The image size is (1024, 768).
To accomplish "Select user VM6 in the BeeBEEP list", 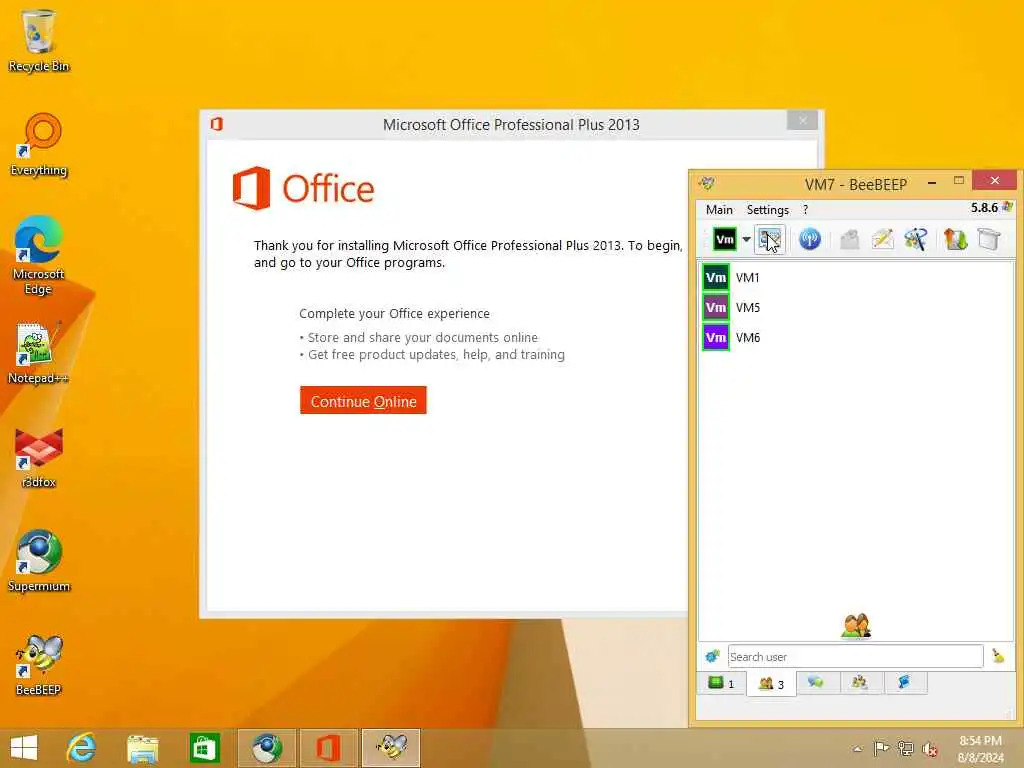I will point(856,338).
